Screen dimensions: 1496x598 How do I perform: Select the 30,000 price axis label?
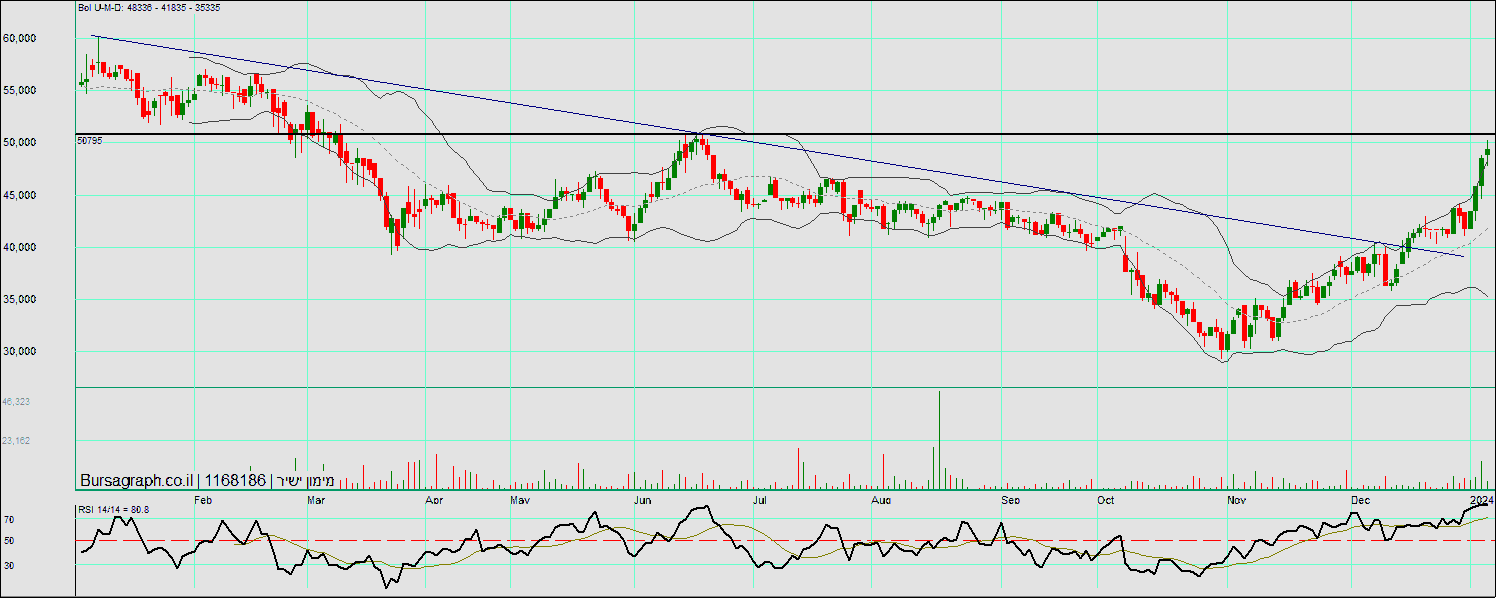click(x=20, y=351)
